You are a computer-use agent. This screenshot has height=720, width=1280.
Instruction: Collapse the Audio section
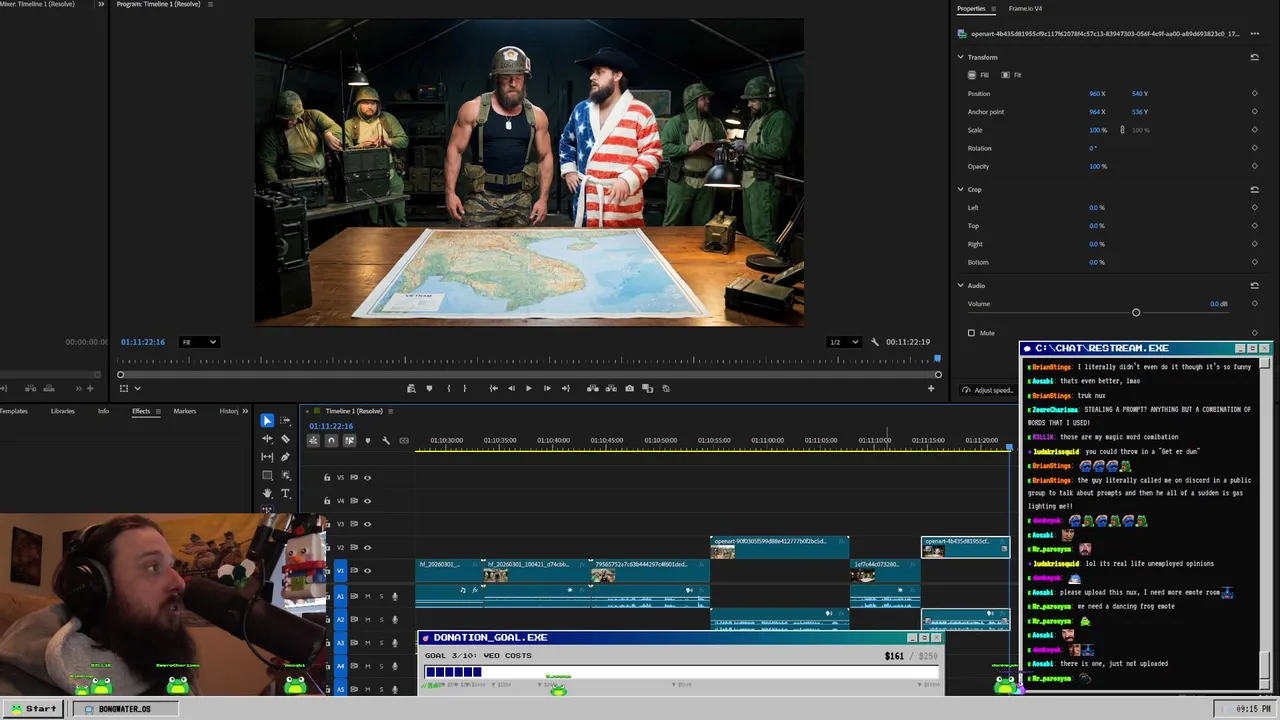[961, 285]
